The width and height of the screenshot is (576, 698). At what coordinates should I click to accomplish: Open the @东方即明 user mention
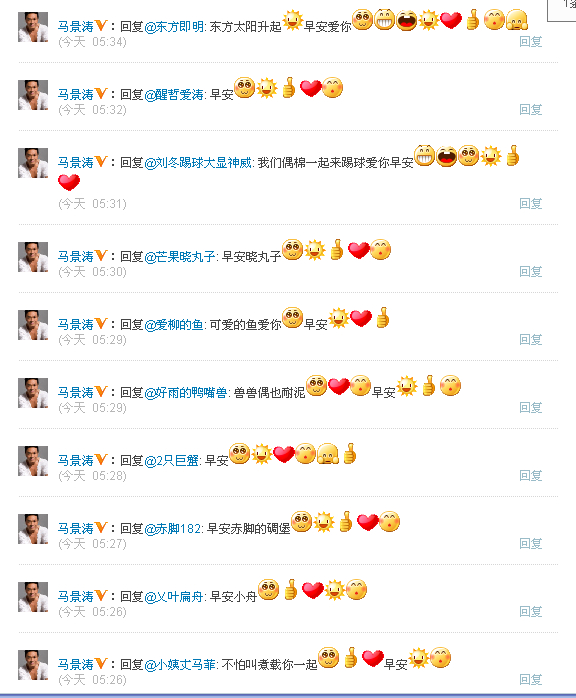tap(174, 27)
